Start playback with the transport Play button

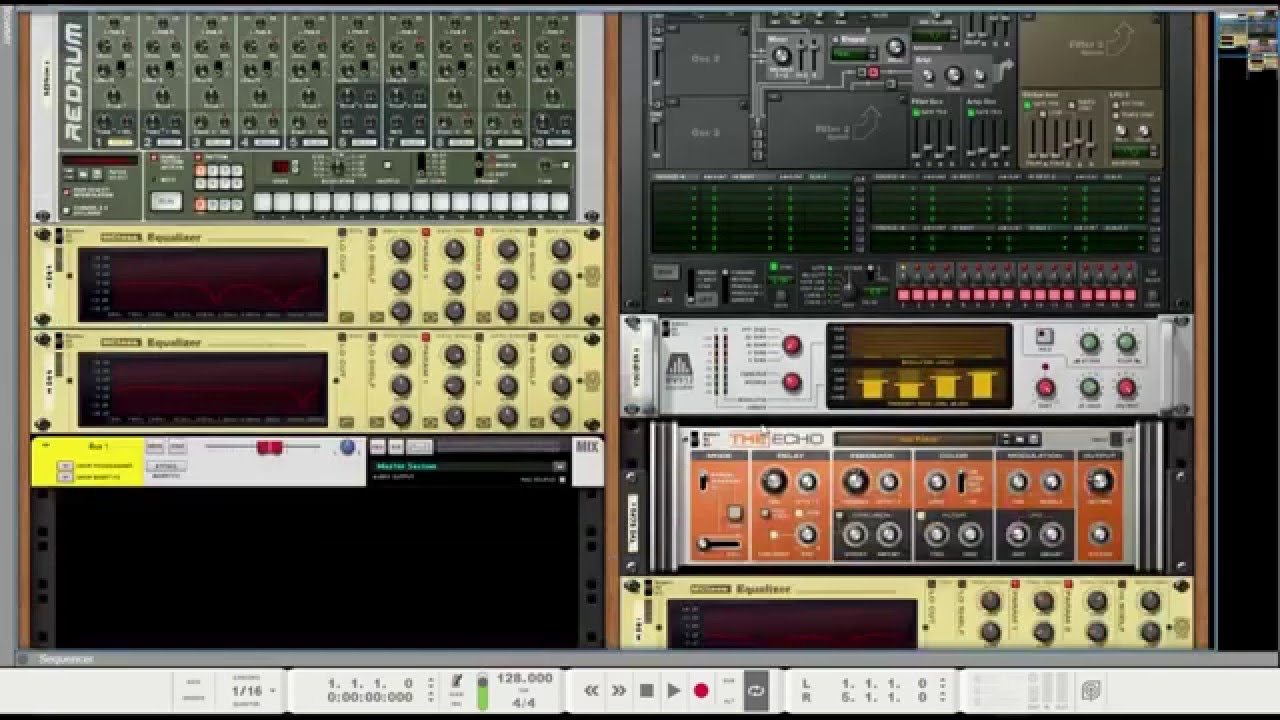tap(673, 690)
